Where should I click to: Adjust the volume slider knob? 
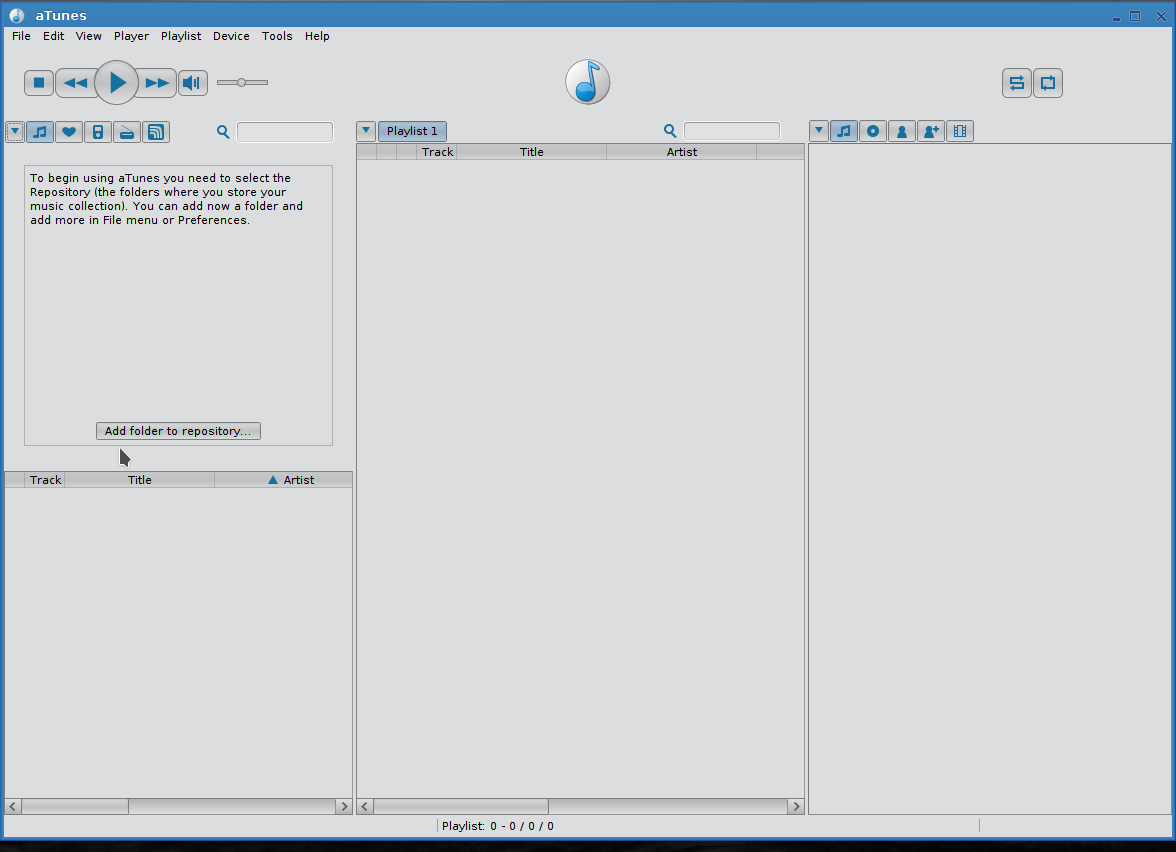242,82
